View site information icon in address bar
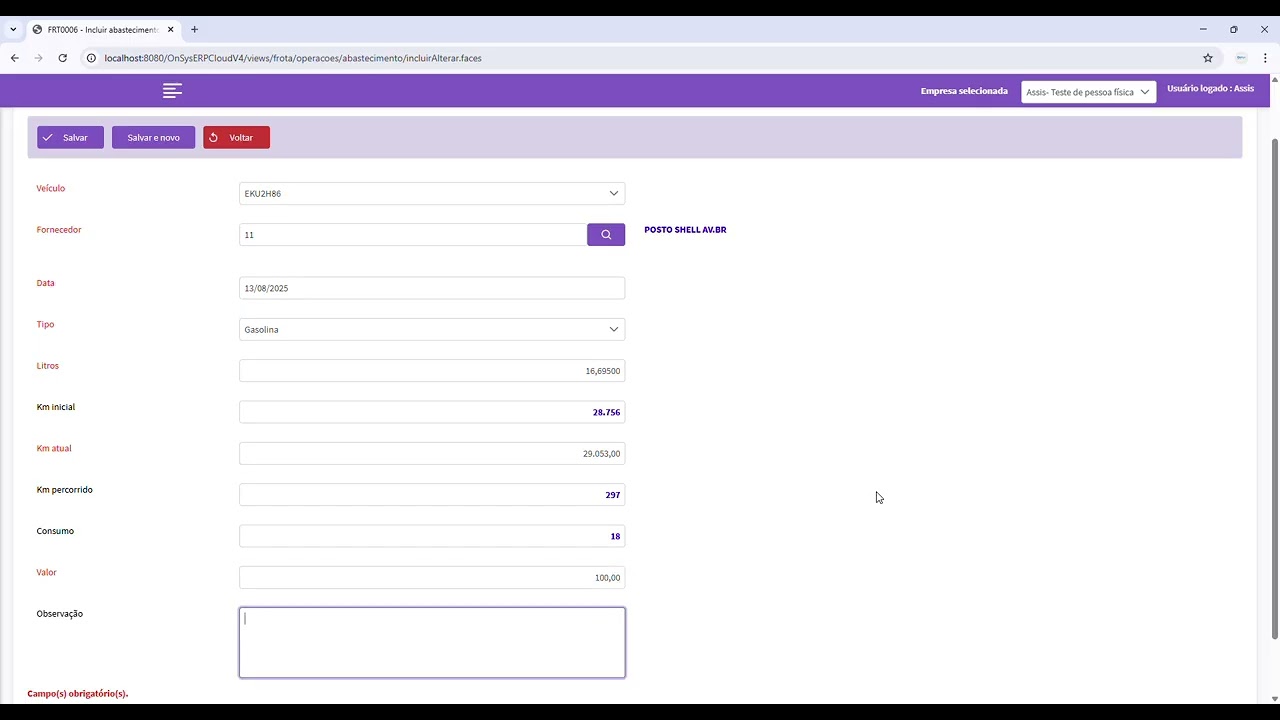Image resolution: width=1280 pixels, height=720 pixels. [x=91, y=58]
